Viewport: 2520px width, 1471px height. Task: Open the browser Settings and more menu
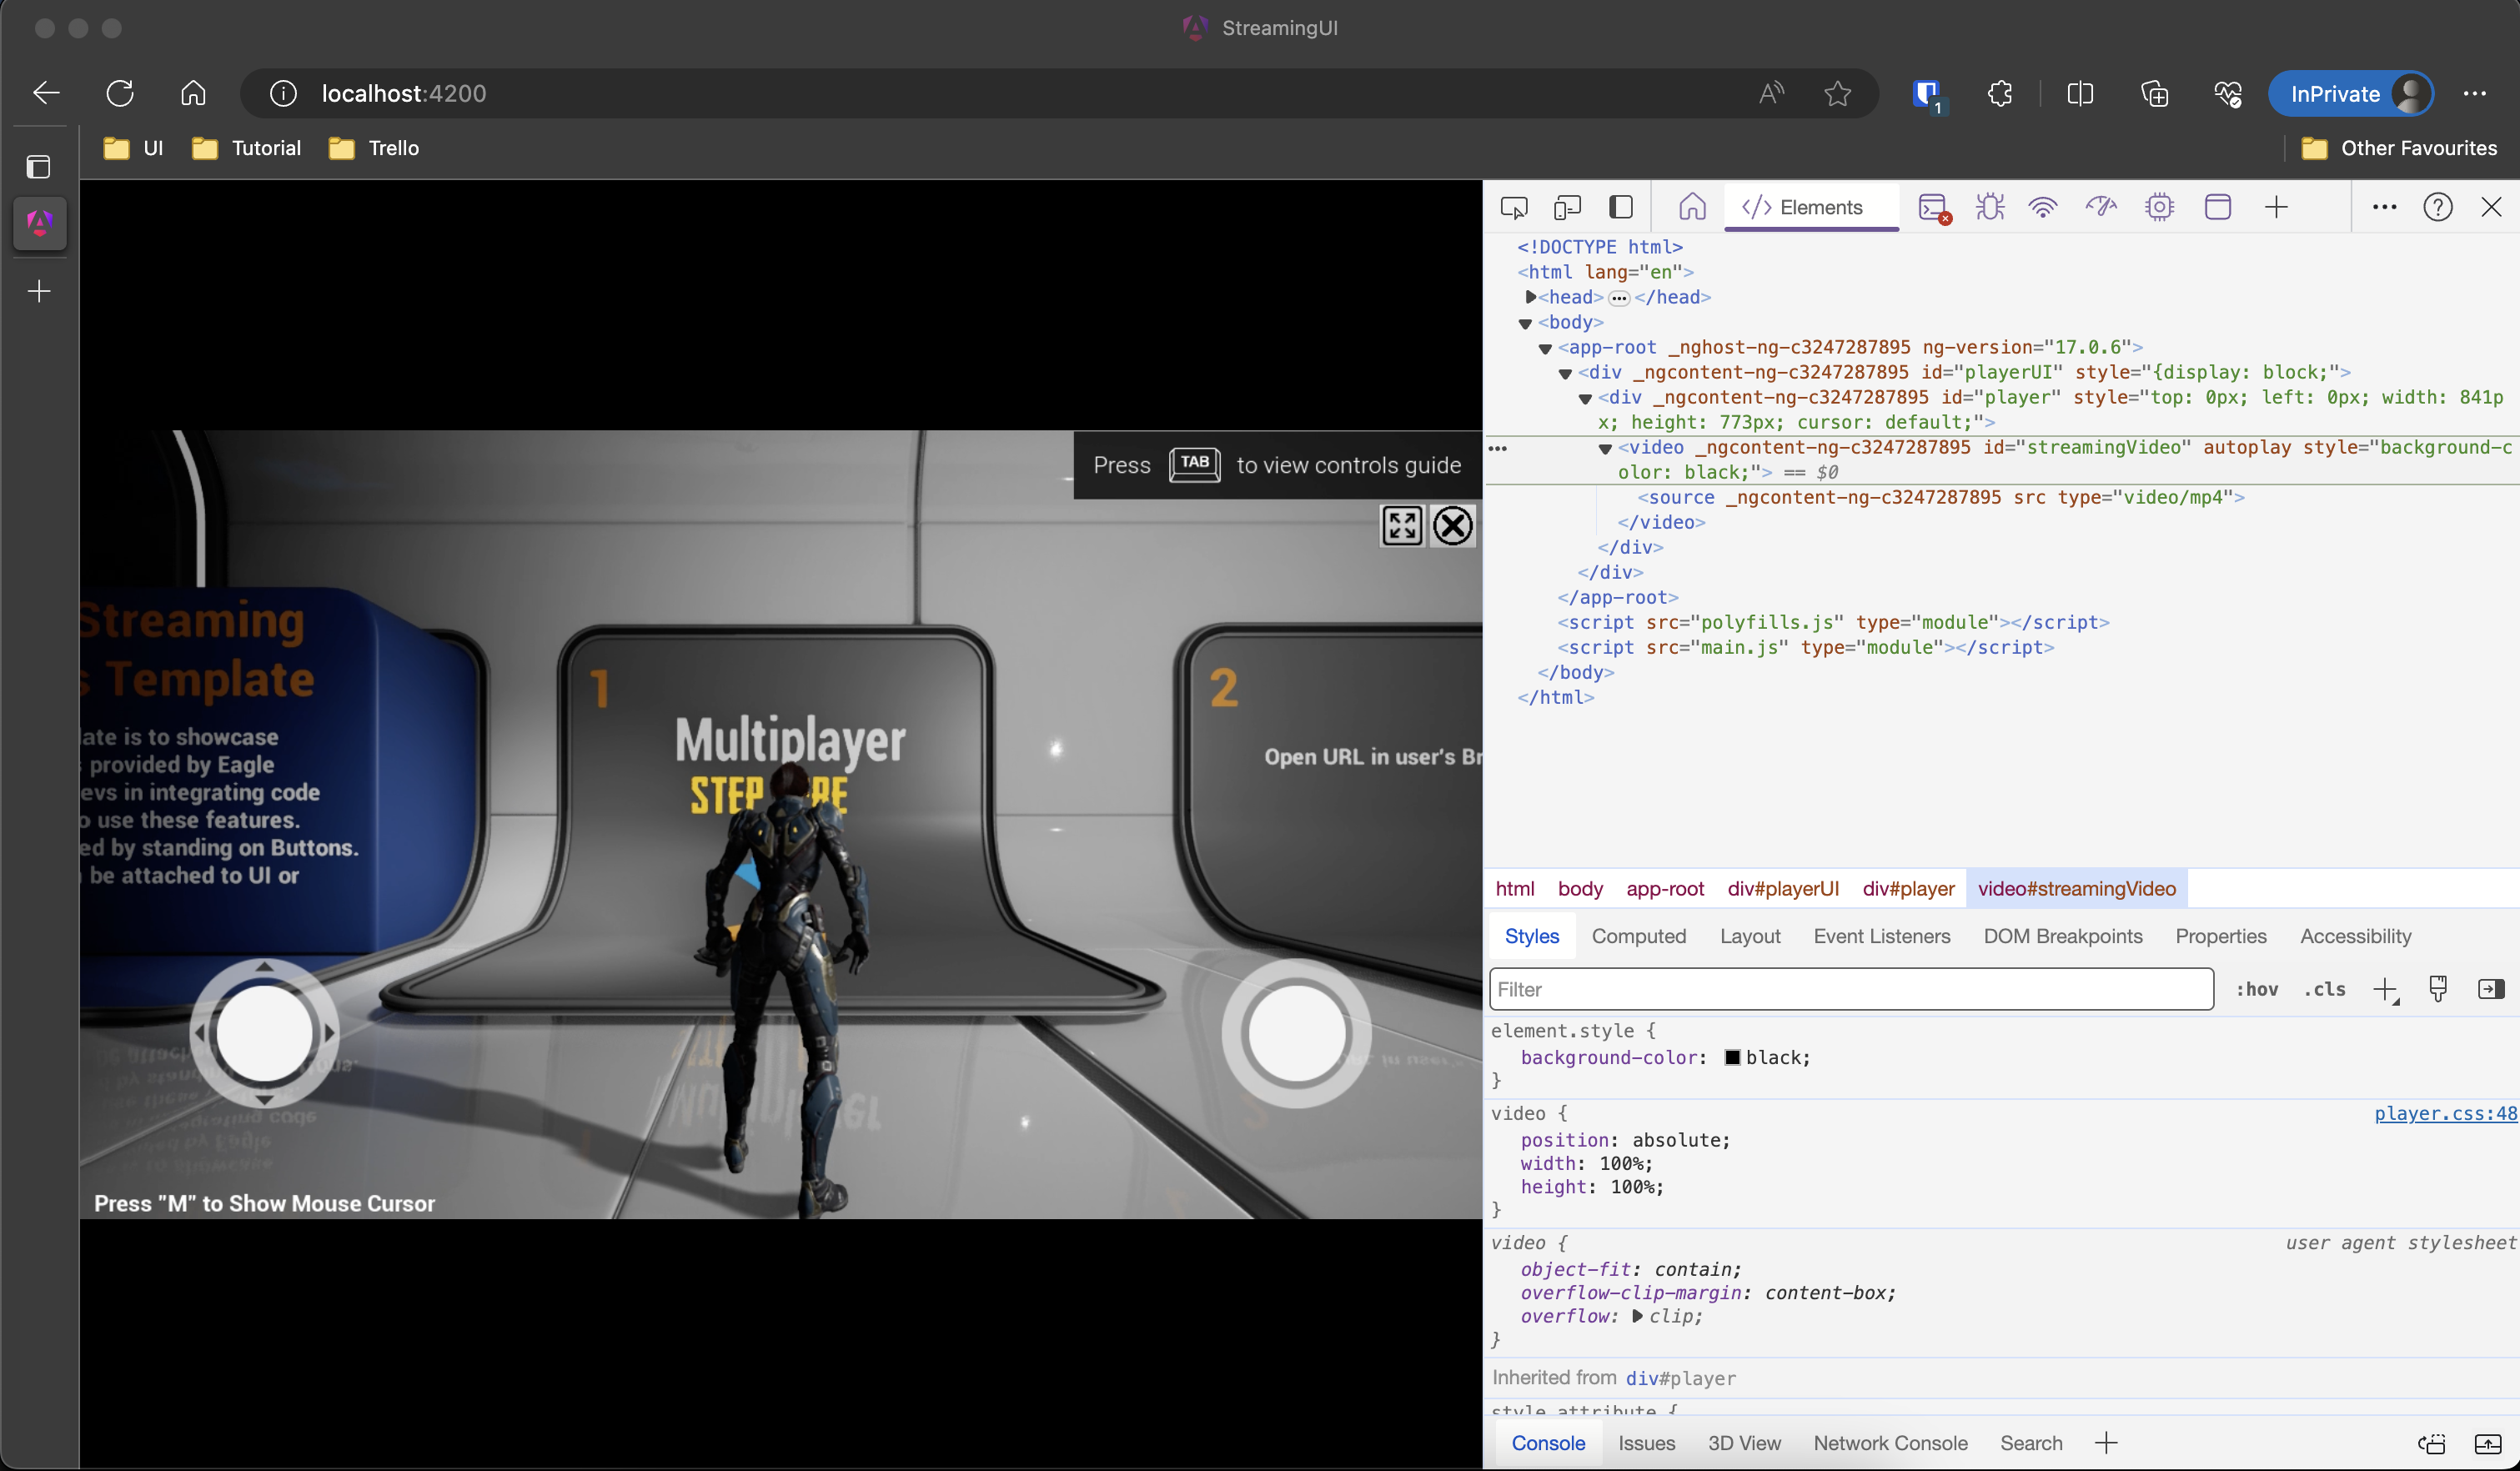tap(2475, 93)
